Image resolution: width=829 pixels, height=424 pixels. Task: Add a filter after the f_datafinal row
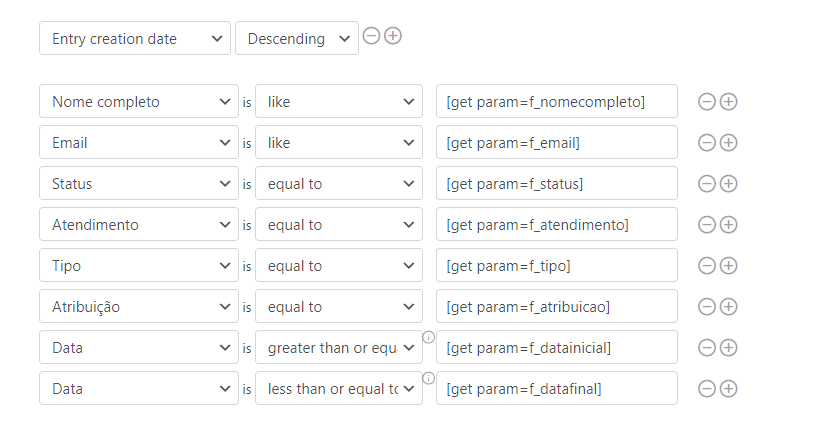pos(728,389)
